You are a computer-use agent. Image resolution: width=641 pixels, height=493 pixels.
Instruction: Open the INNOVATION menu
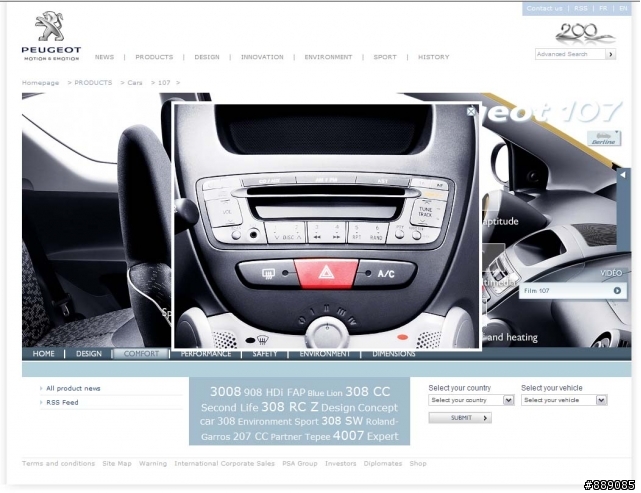[262, 57]
